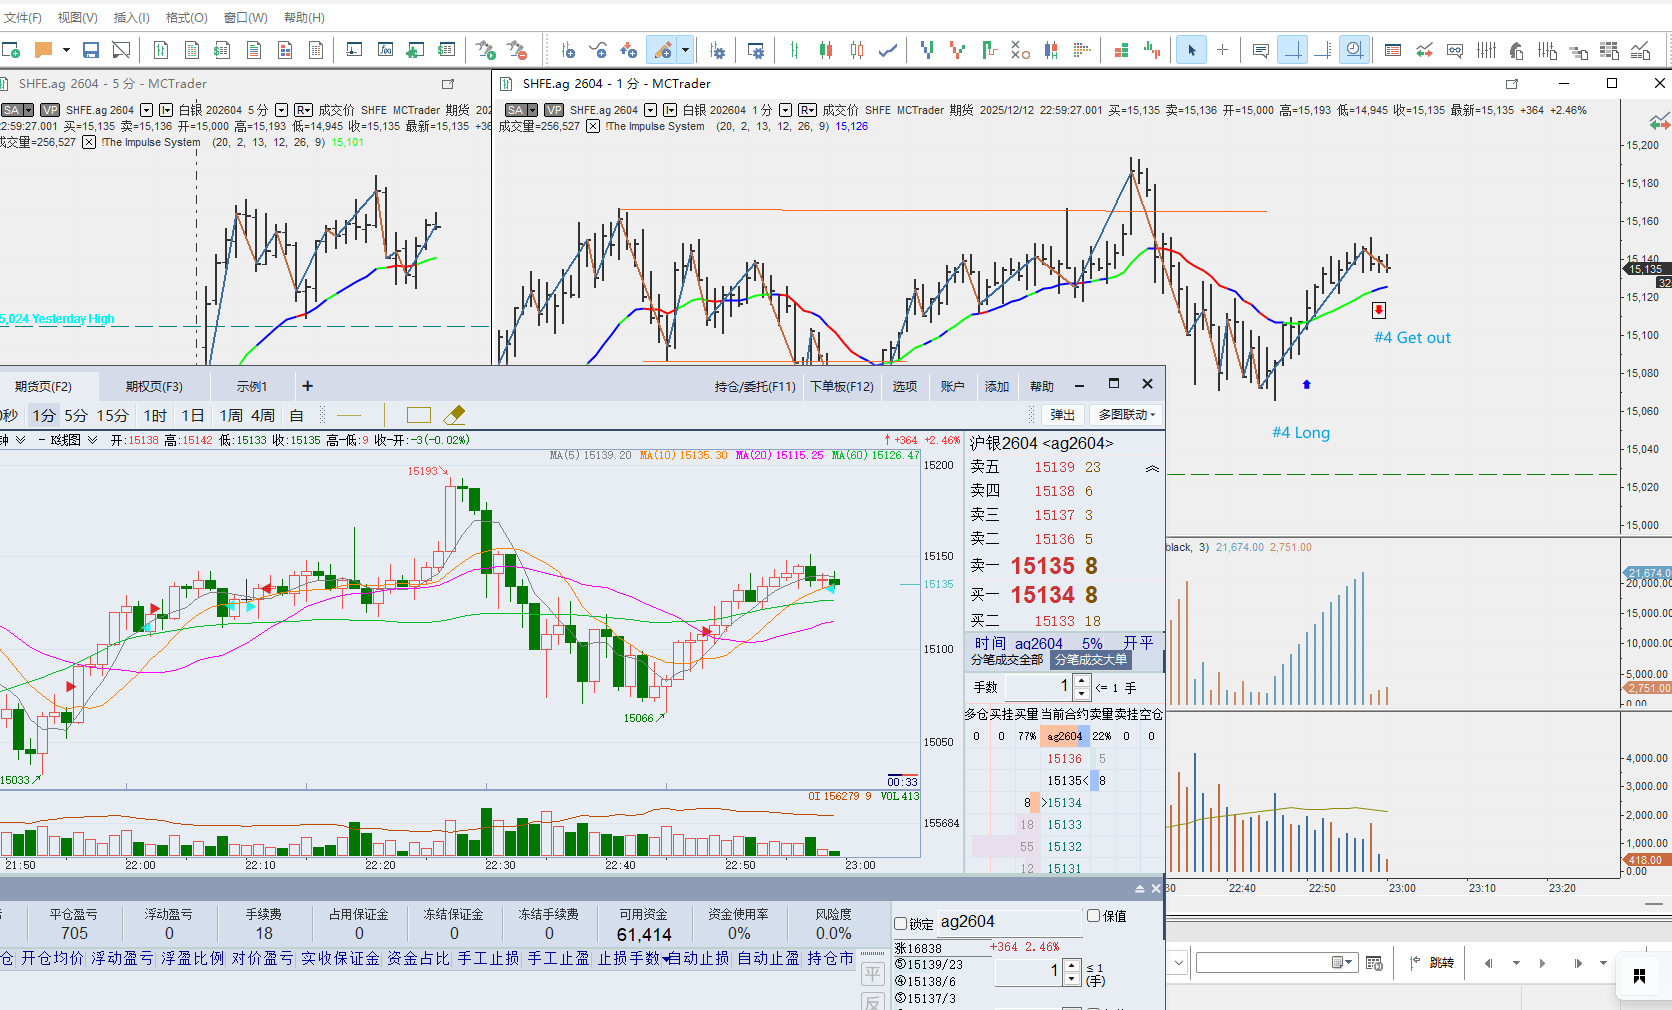Toggle the data-window tracking clock icon
Image resolution: width=1672 pixels, height=1010 pixels.
(x=1354, y=50)
